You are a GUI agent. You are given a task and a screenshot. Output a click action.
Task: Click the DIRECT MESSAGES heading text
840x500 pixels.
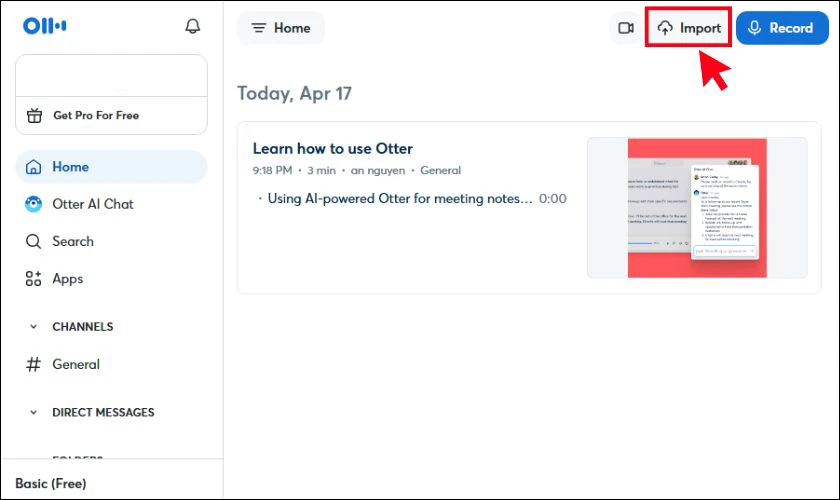point(103,412)
